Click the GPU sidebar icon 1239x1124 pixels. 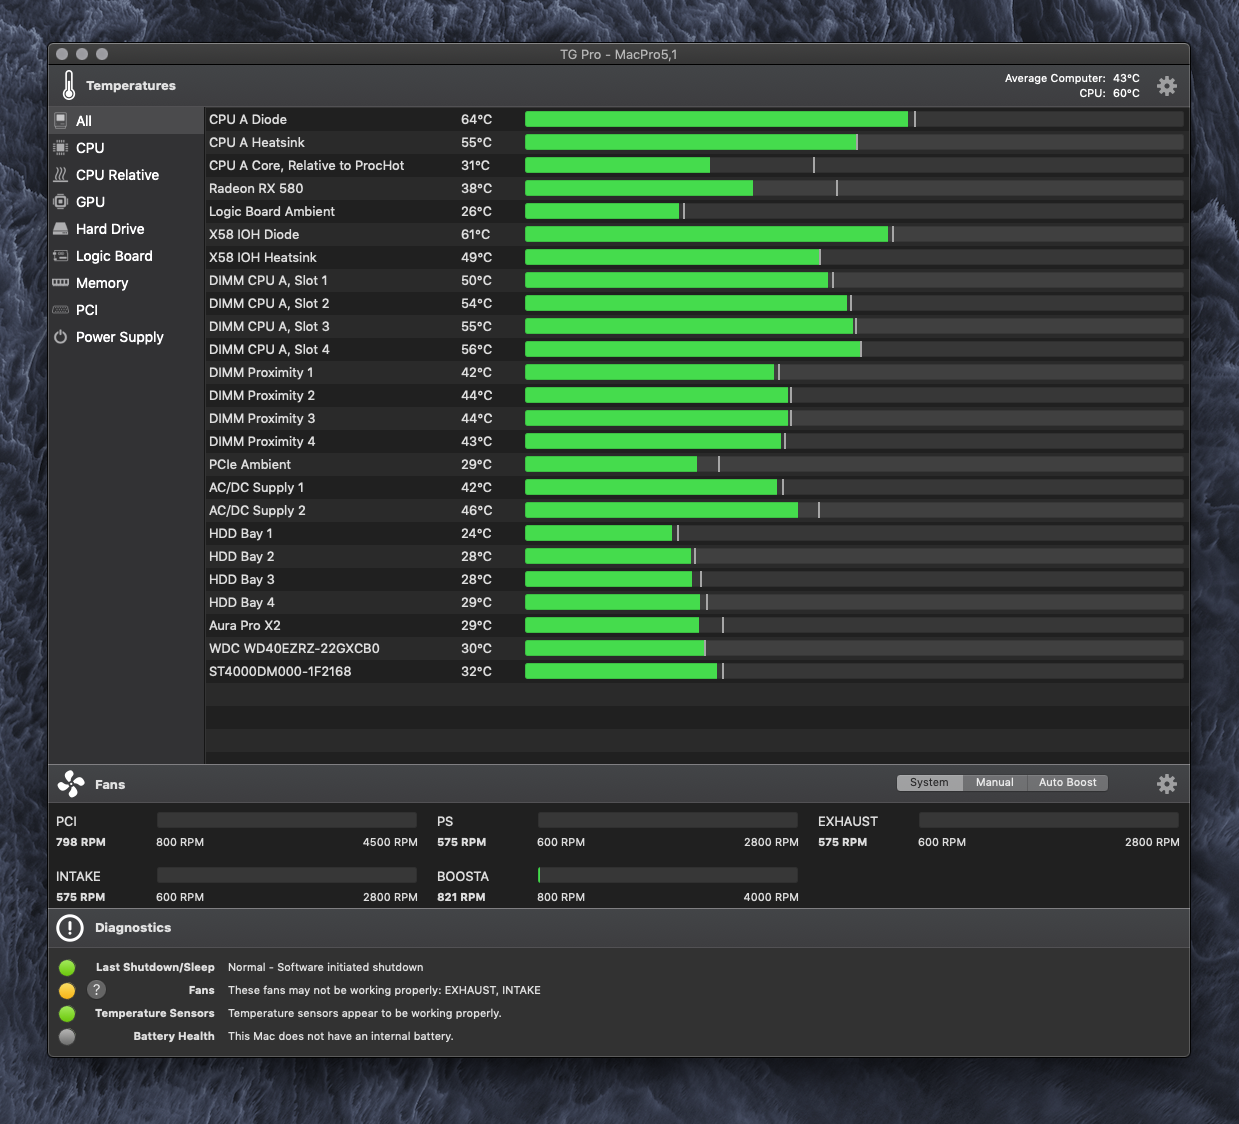tap(61, 202)
